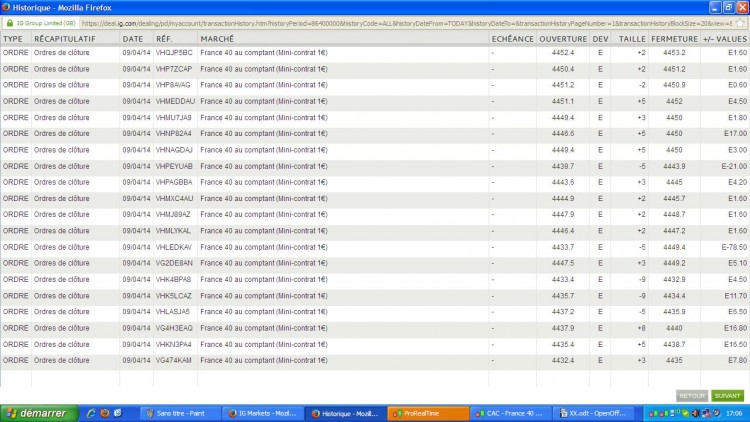Click the E11.70 value
Image resolution: width=750 pixels, height=422 pixels.
[735, 296]
